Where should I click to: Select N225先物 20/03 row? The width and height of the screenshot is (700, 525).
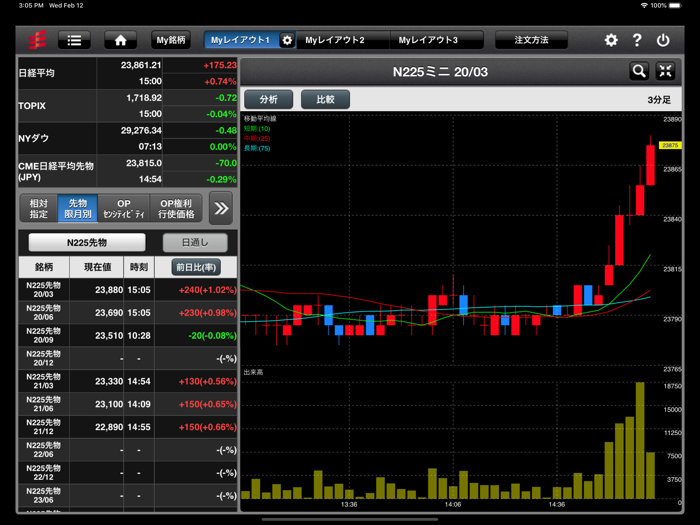[x=128, y=290]
